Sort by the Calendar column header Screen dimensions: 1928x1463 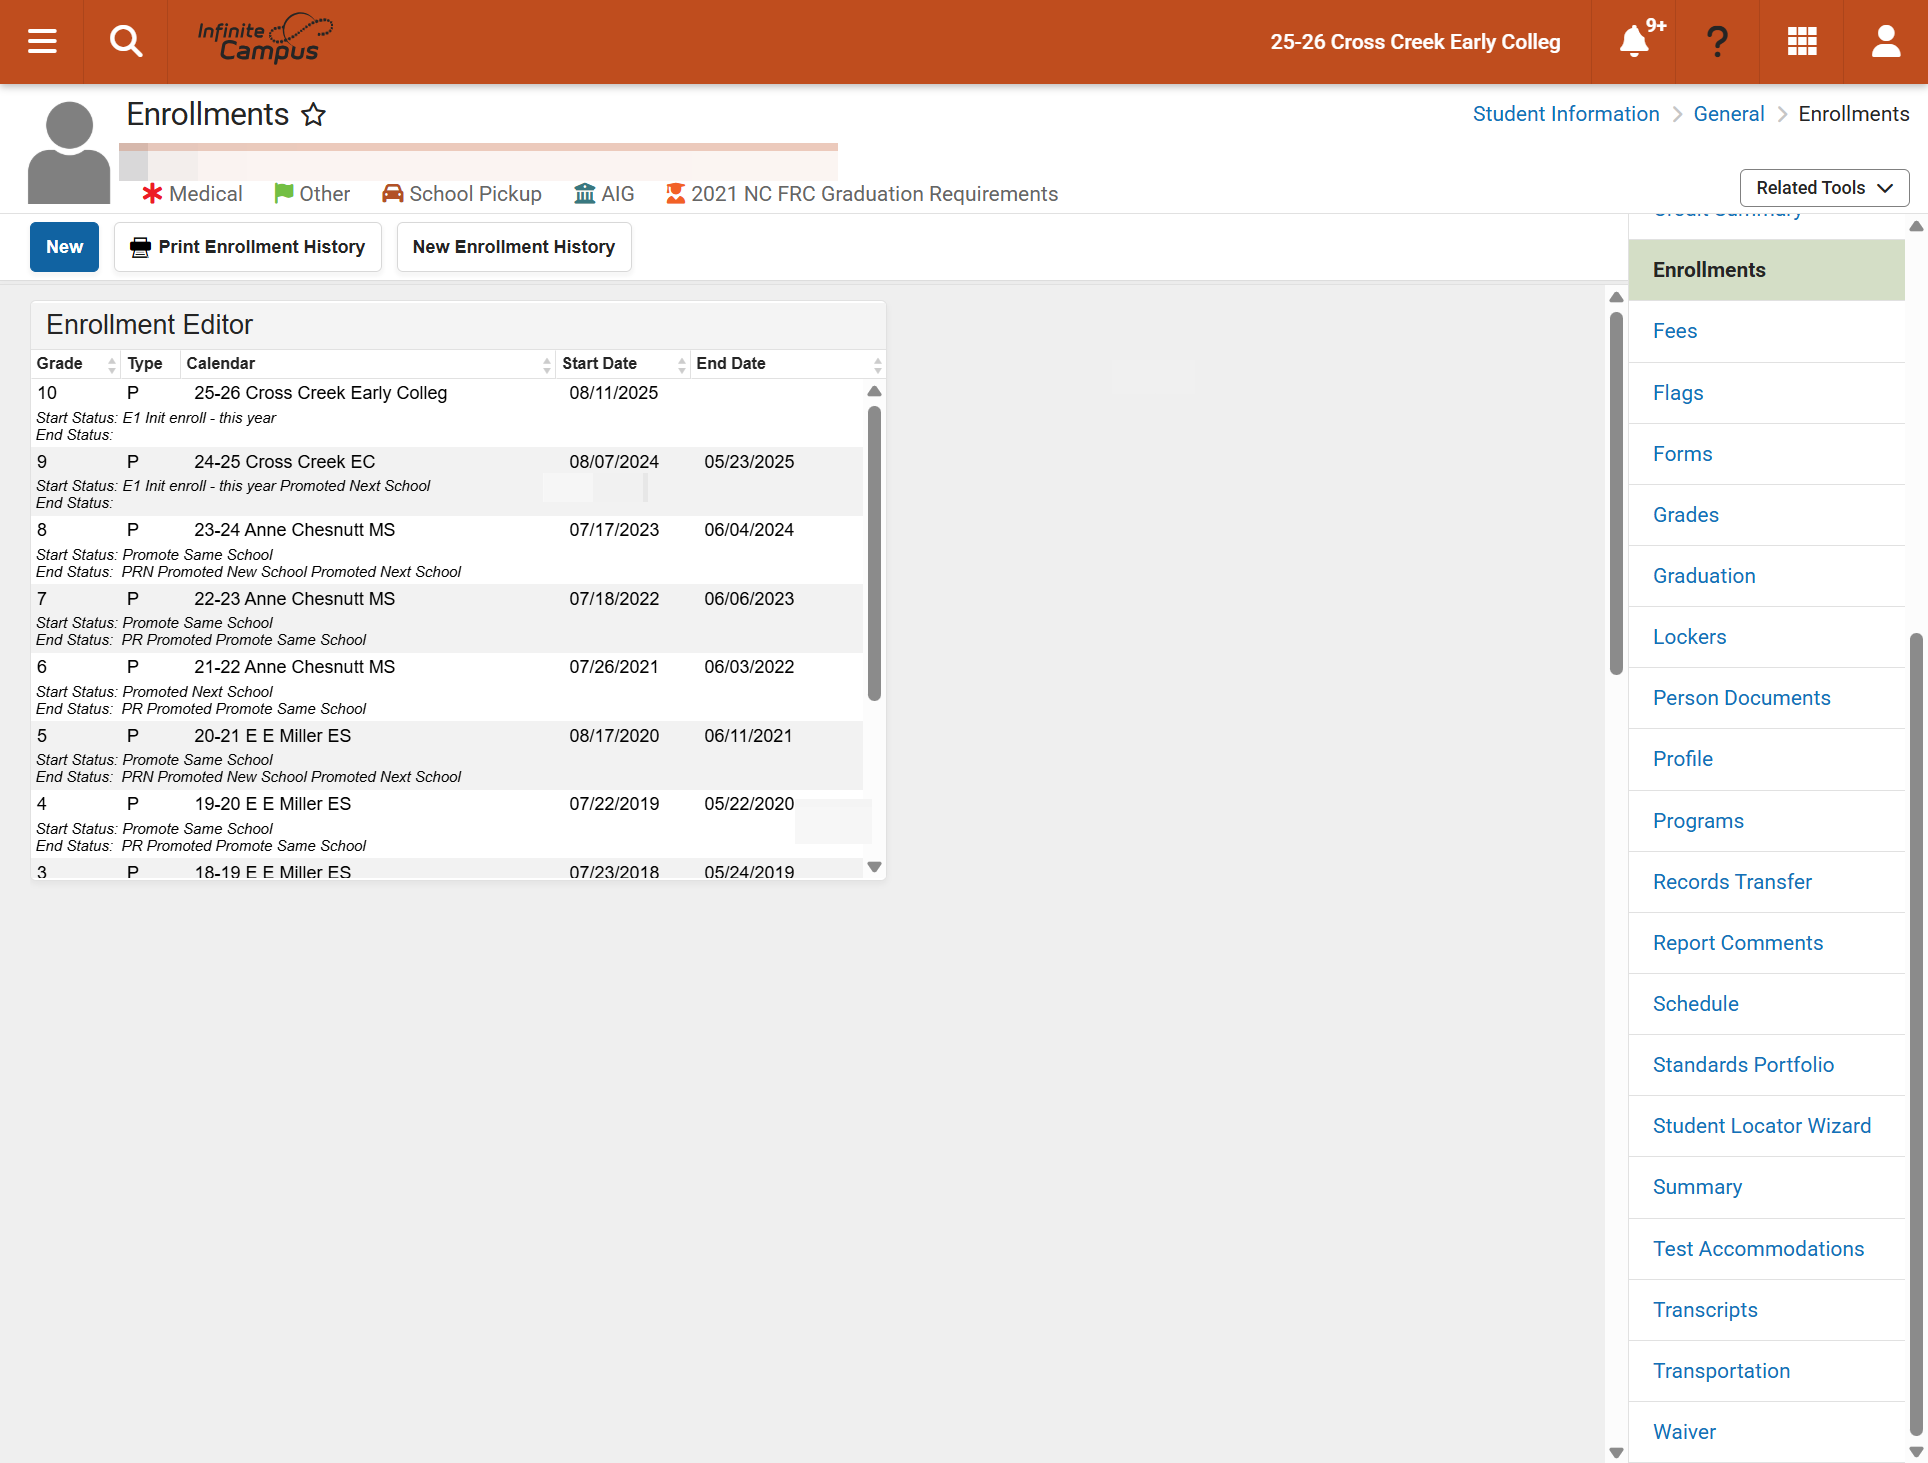pos(368,364)
